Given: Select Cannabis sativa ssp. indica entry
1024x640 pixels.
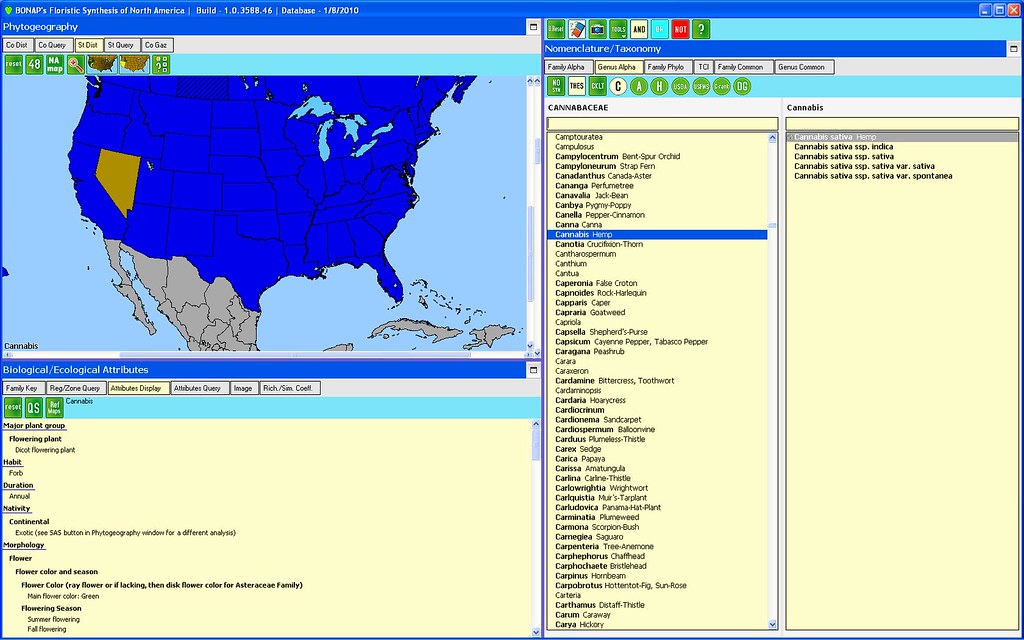Looking at the screenshot, I should pos(843,147).
